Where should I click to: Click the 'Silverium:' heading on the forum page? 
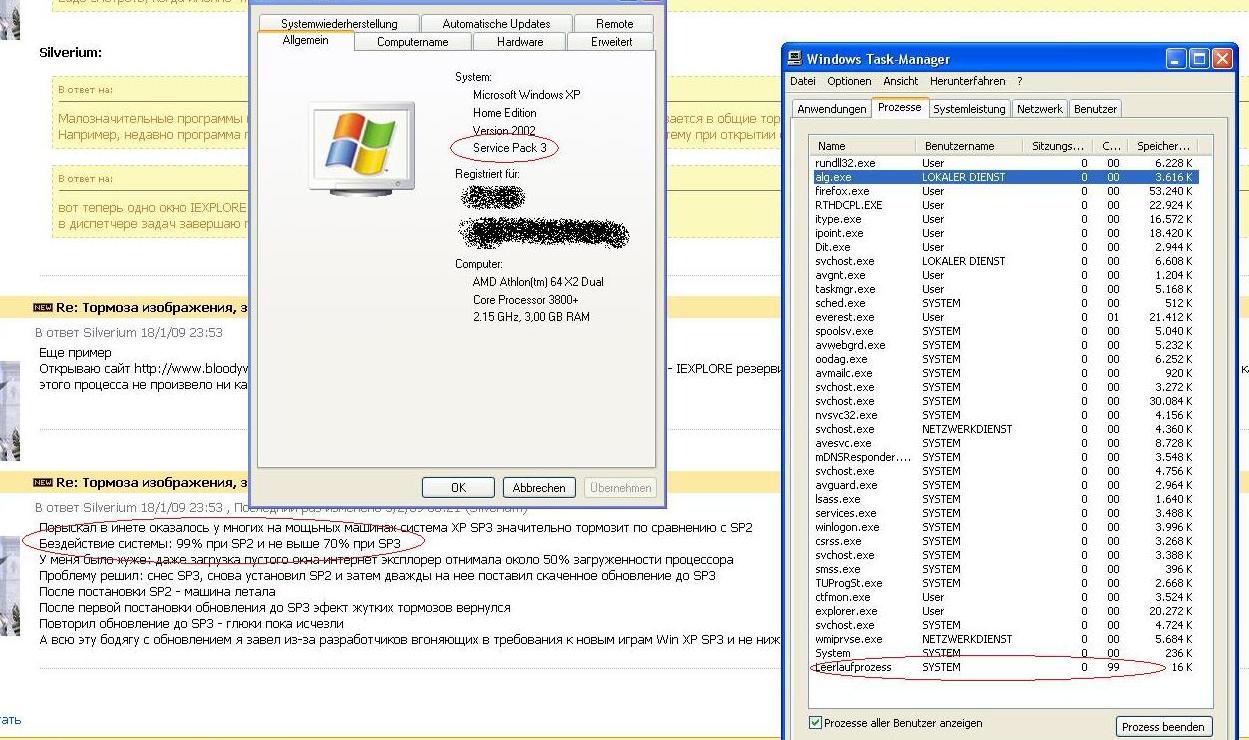(x=70, y=52)
